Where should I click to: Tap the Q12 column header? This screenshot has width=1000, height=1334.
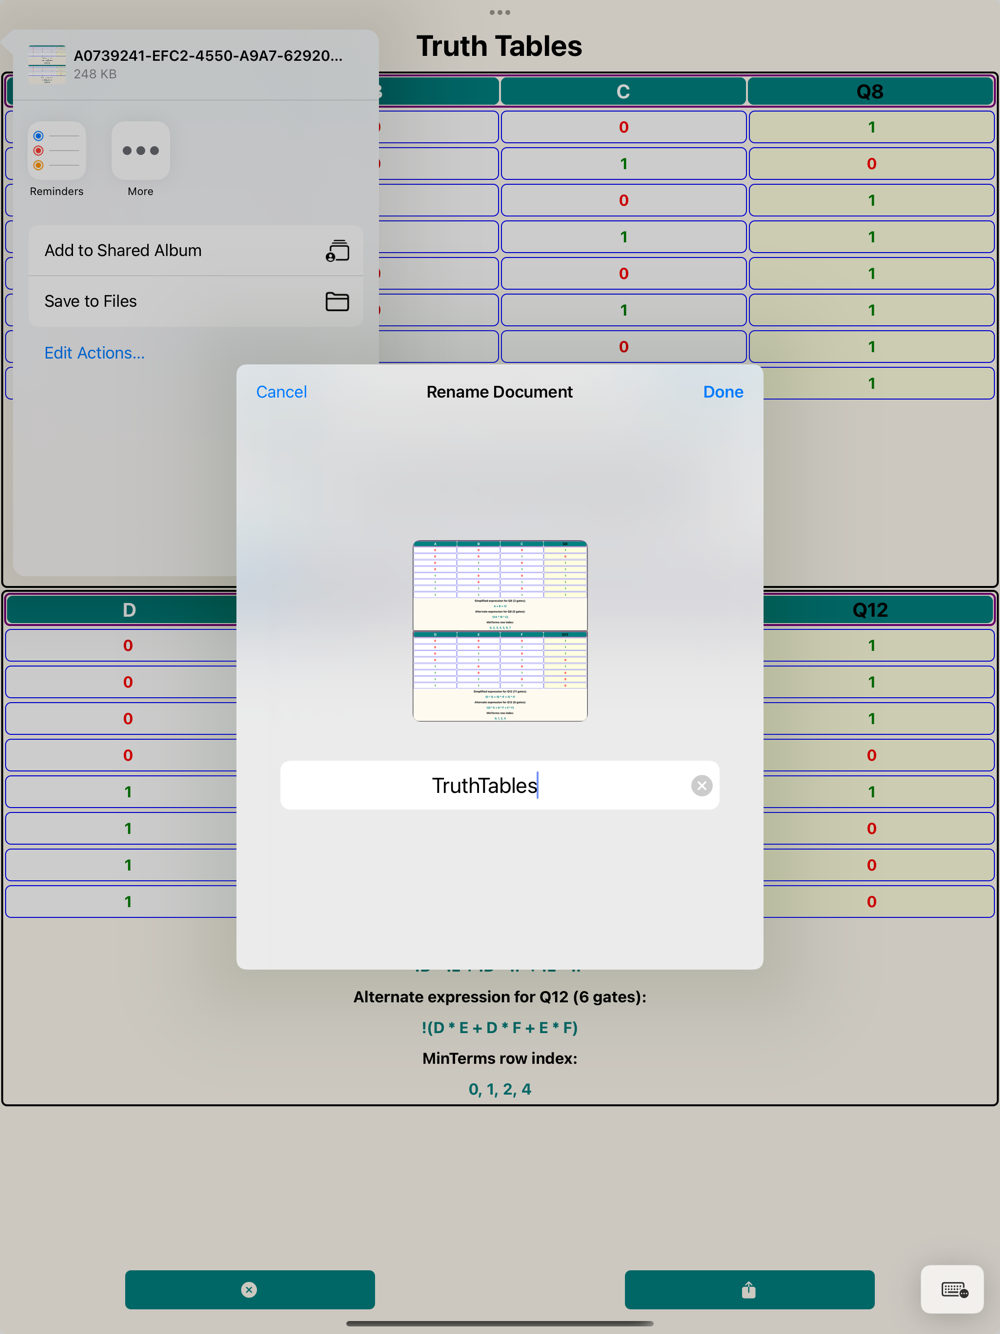click(870, 610)
